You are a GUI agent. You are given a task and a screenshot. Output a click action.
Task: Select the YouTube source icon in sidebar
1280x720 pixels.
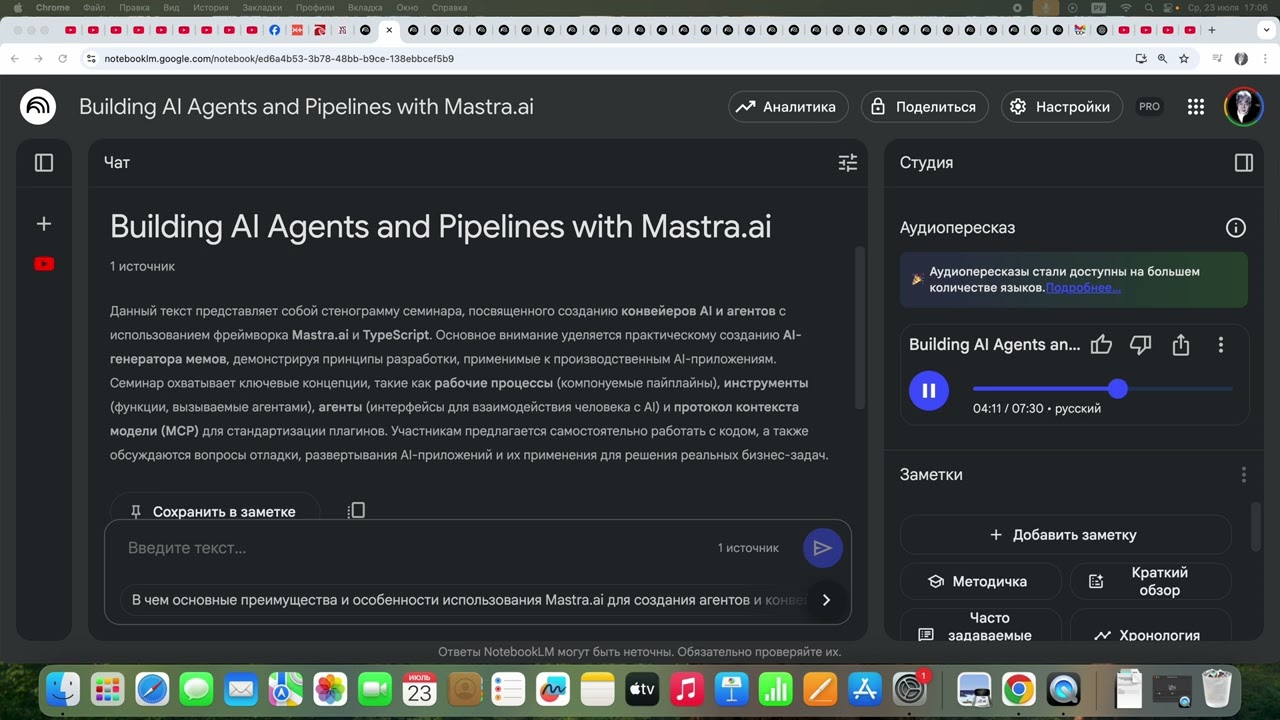tap(44, 264)
